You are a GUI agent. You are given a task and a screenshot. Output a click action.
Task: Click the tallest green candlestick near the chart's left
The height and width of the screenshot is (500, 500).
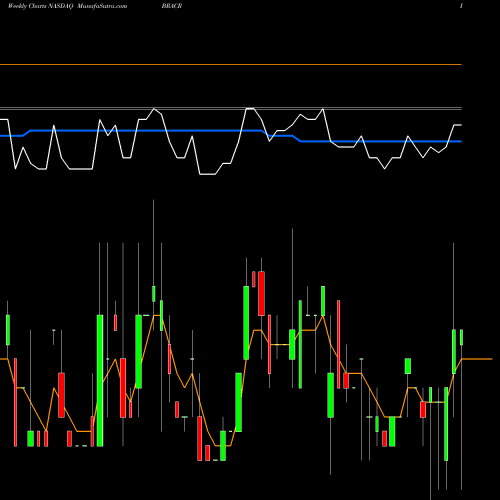(x=100, y=380)
